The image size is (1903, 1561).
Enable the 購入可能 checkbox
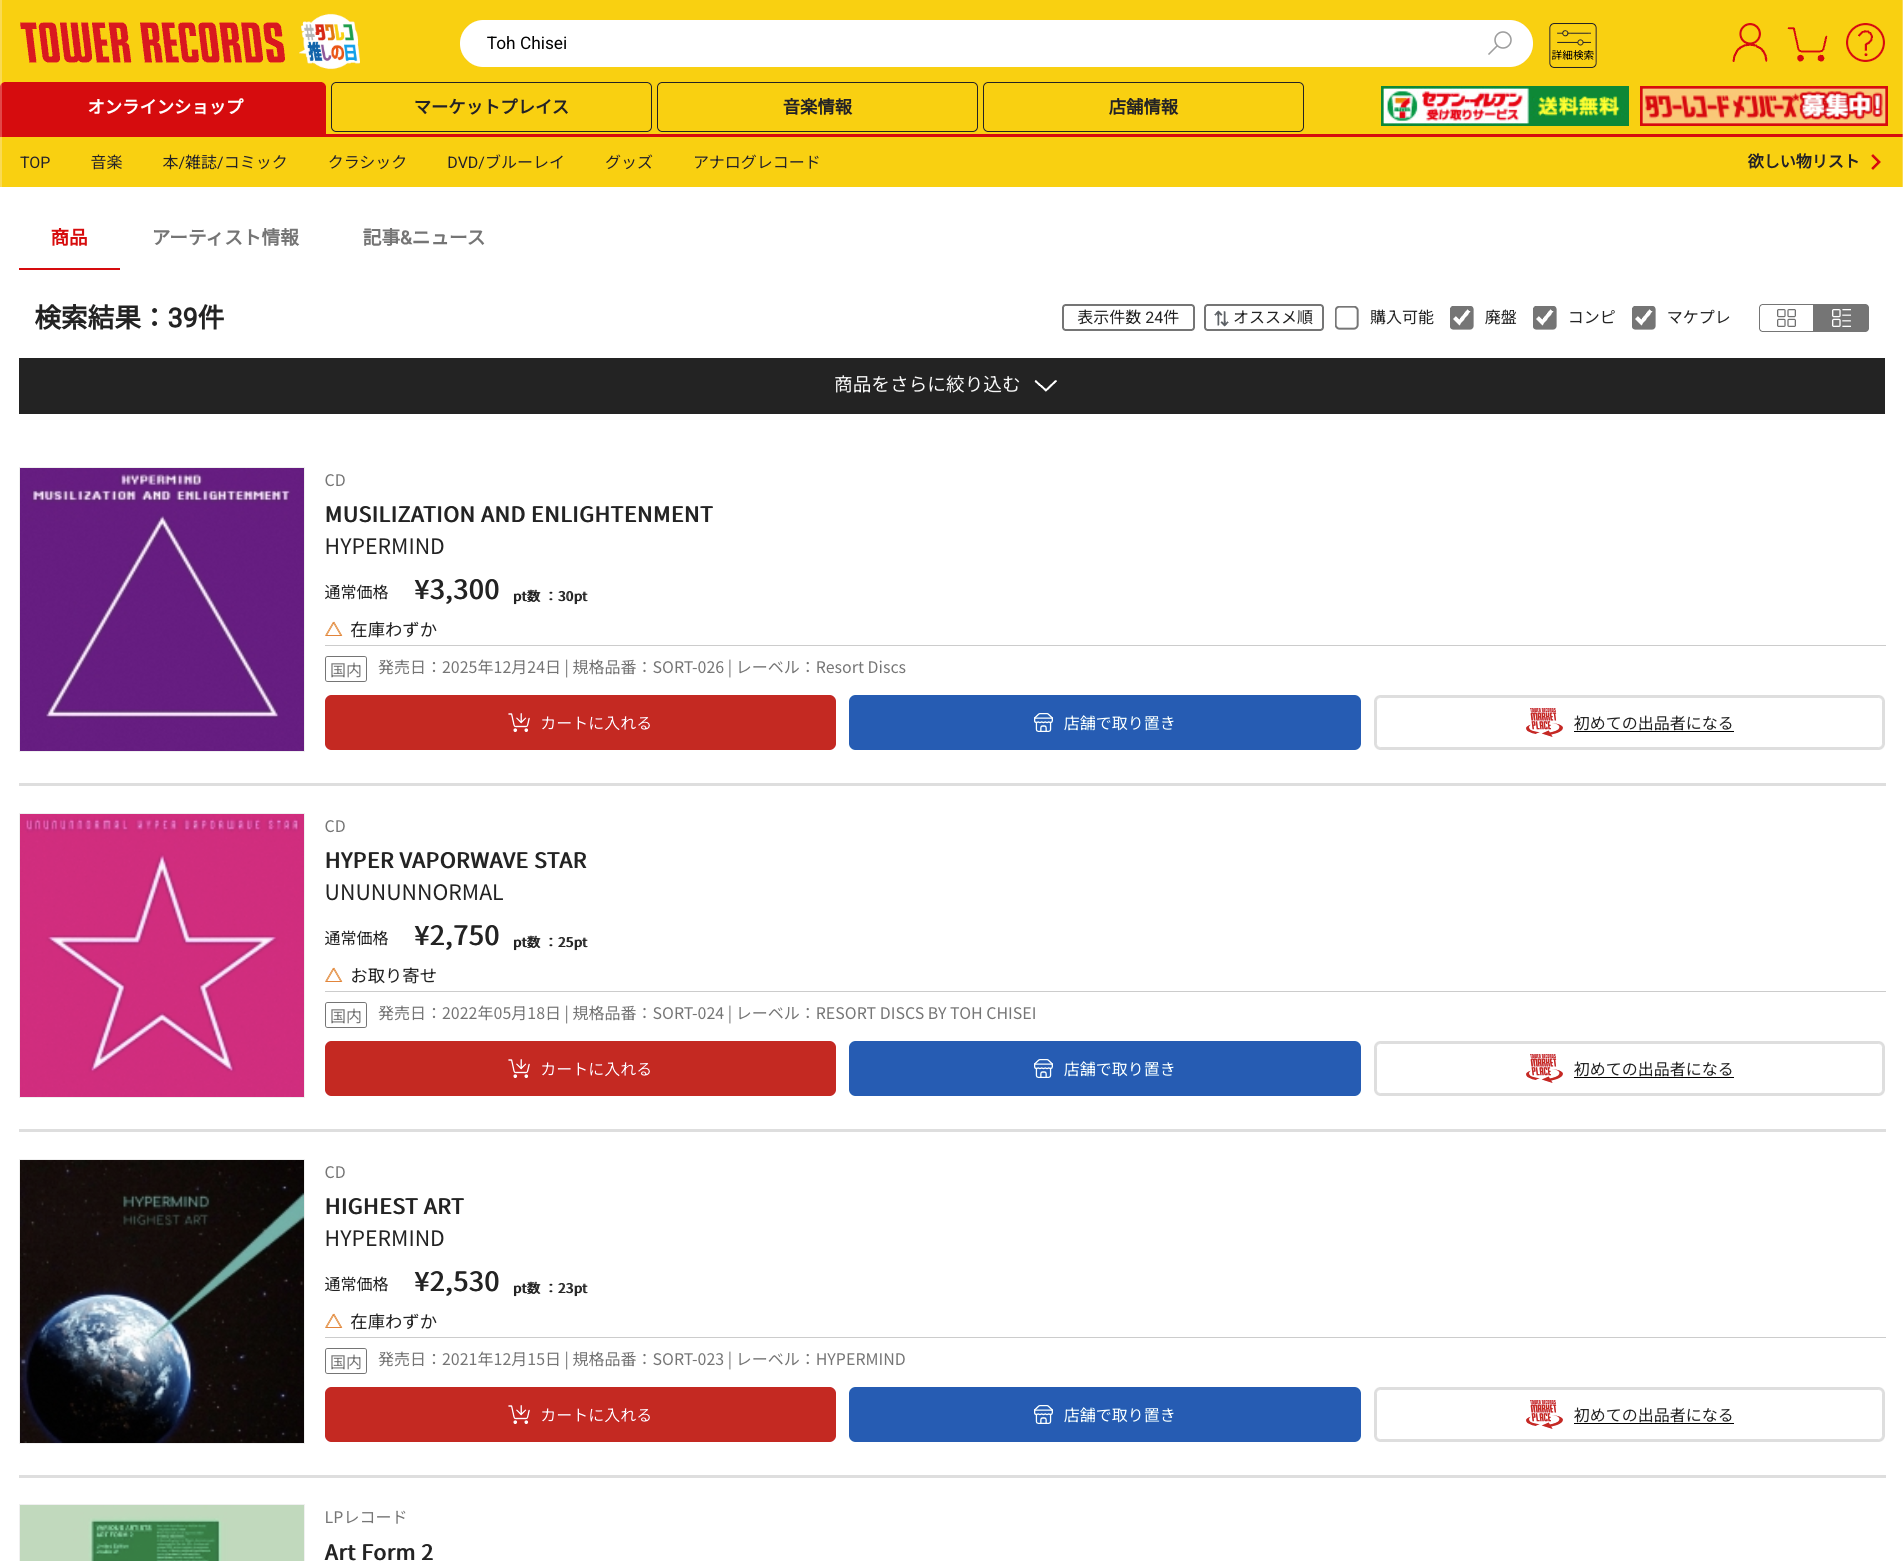click(1347, 317)
